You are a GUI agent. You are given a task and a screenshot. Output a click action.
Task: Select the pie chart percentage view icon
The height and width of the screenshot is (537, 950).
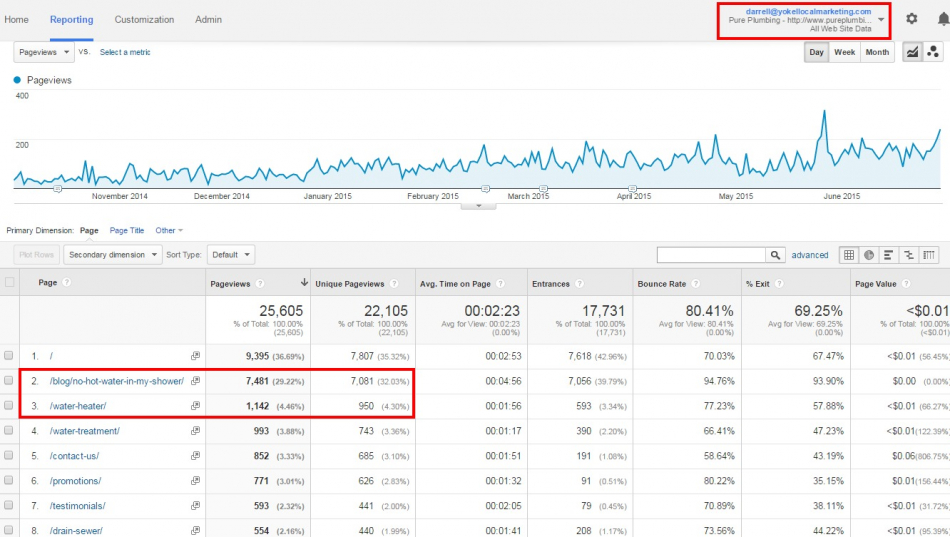[869, 255]
